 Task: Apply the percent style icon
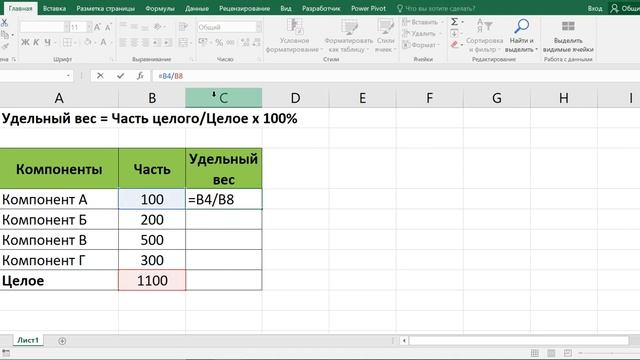point(219,42)
